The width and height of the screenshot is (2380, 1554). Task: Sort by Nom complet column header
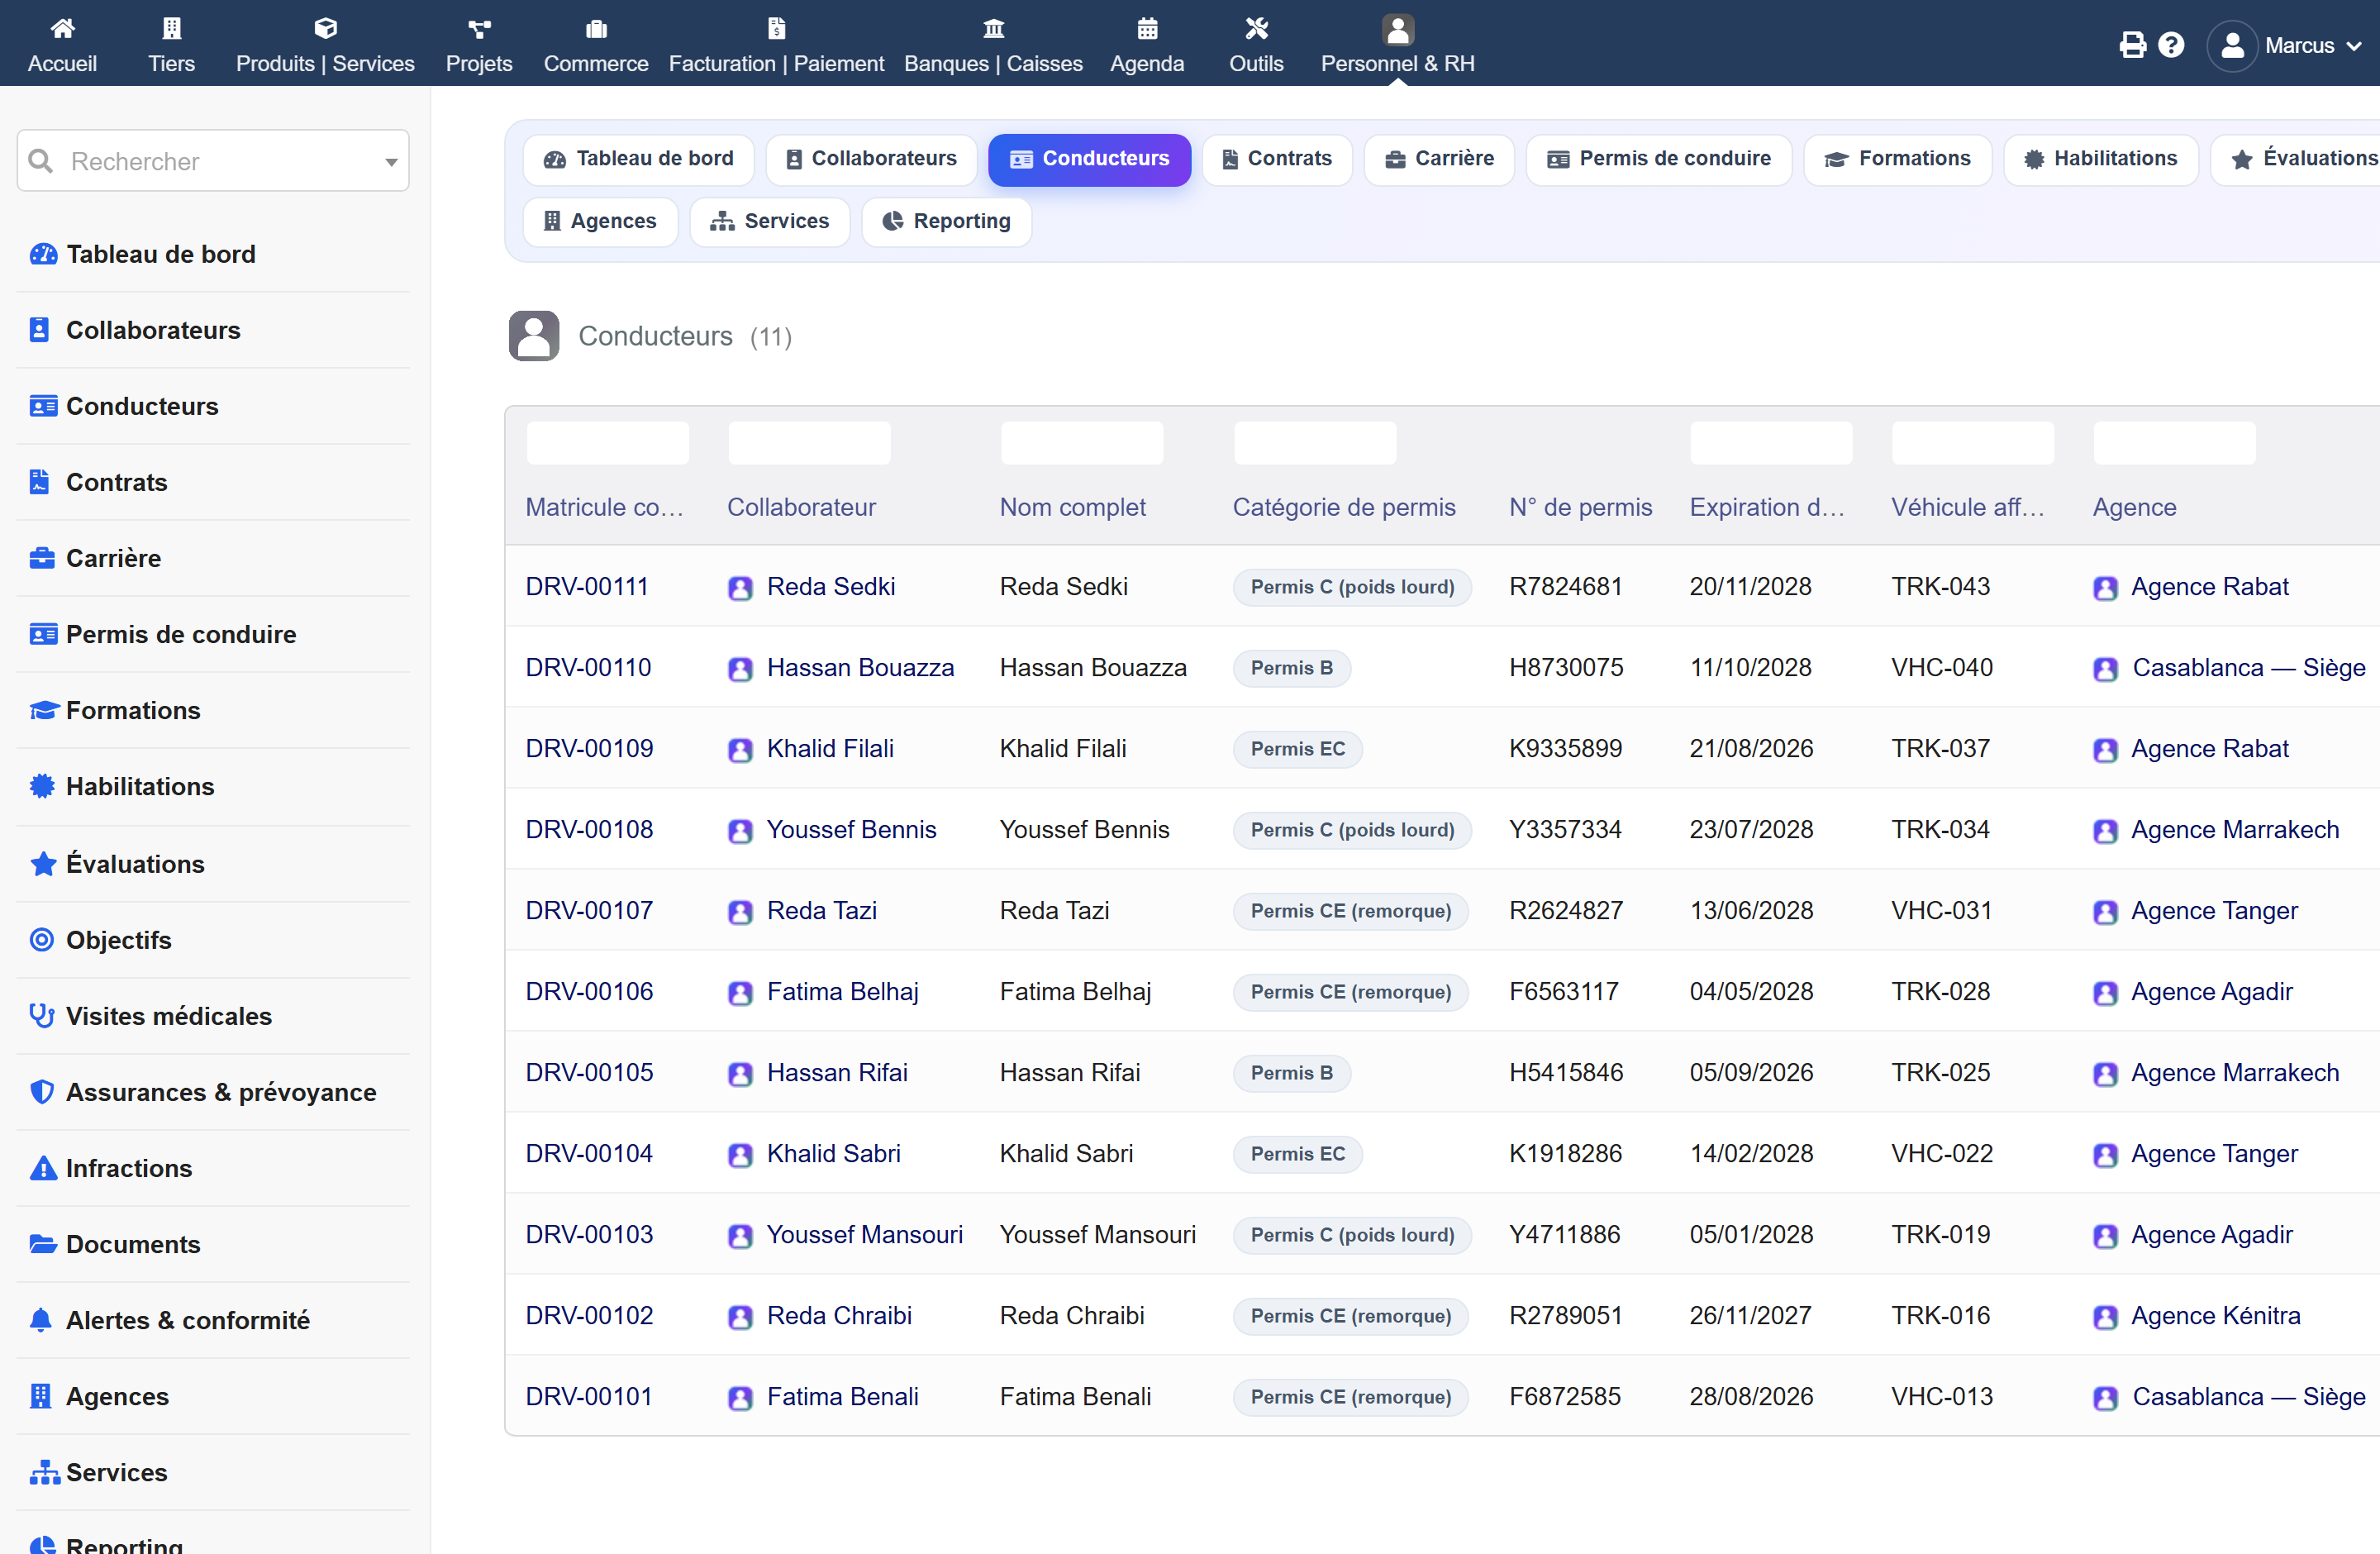[1072, 507]
